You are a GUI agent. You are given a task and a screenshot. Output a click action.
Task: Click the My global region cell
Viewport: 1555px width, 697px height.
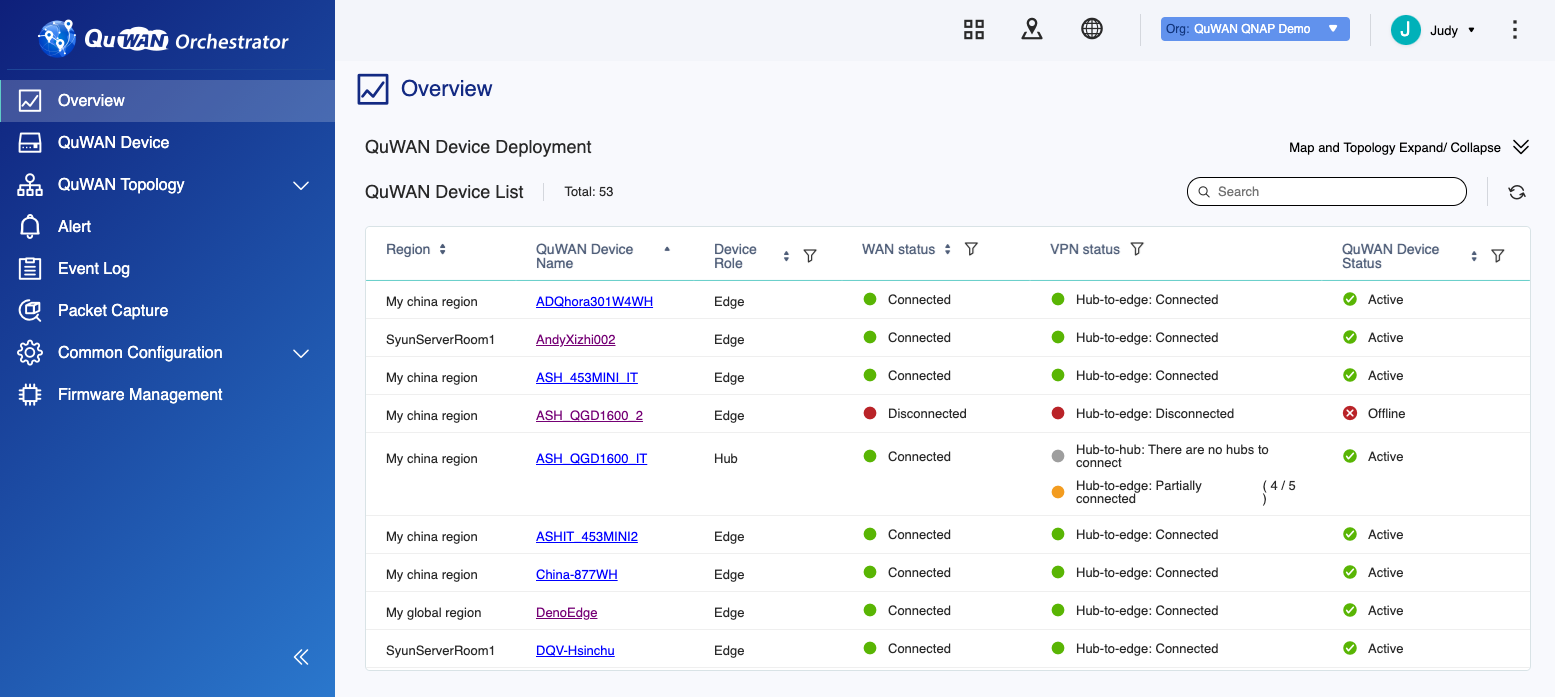point(434,613)
